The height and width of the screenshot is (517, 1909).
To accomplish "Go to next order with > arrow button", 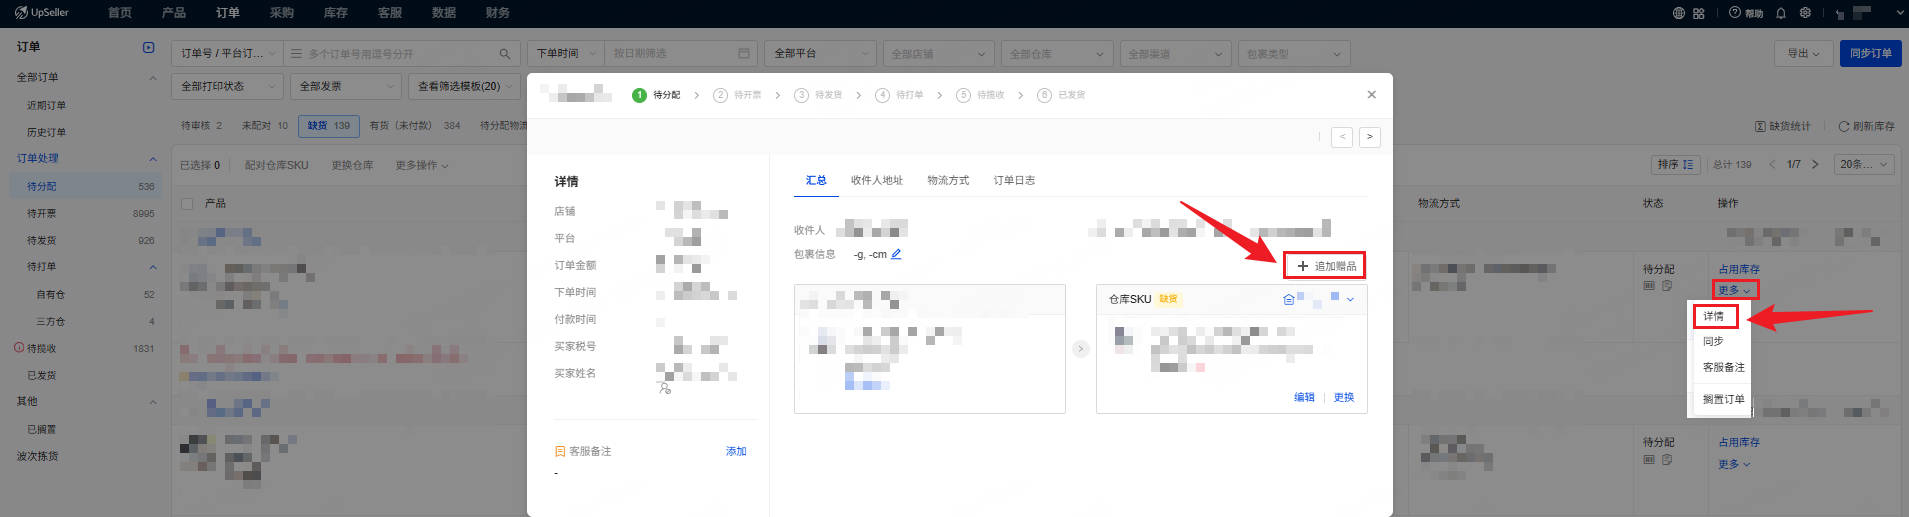I will pyautogui.click(x=1370, y=137).
